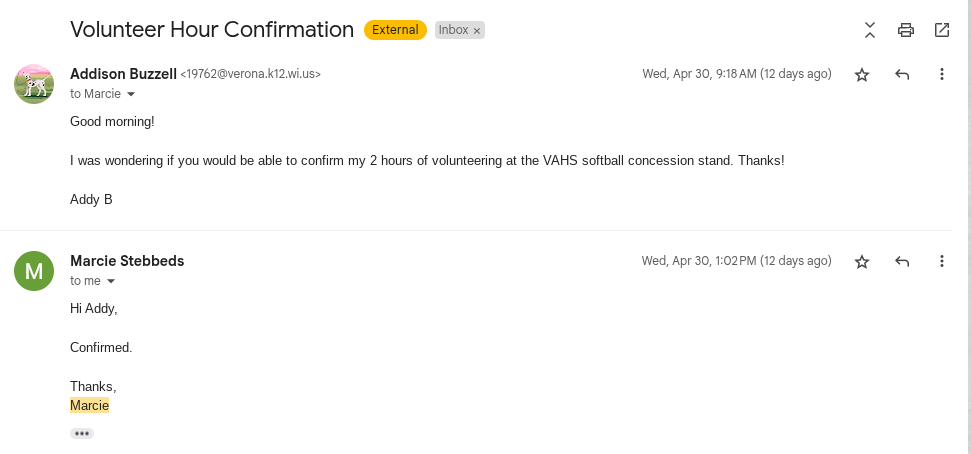Viewport: 971px width, 454px height.
Task: Collapse all messages in the conversation
Action: 870,30
